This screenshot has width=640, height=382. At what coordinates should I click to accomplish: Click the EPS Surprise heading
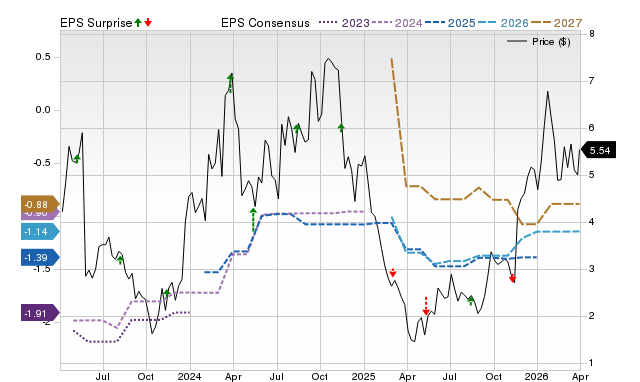pos(96,23)
